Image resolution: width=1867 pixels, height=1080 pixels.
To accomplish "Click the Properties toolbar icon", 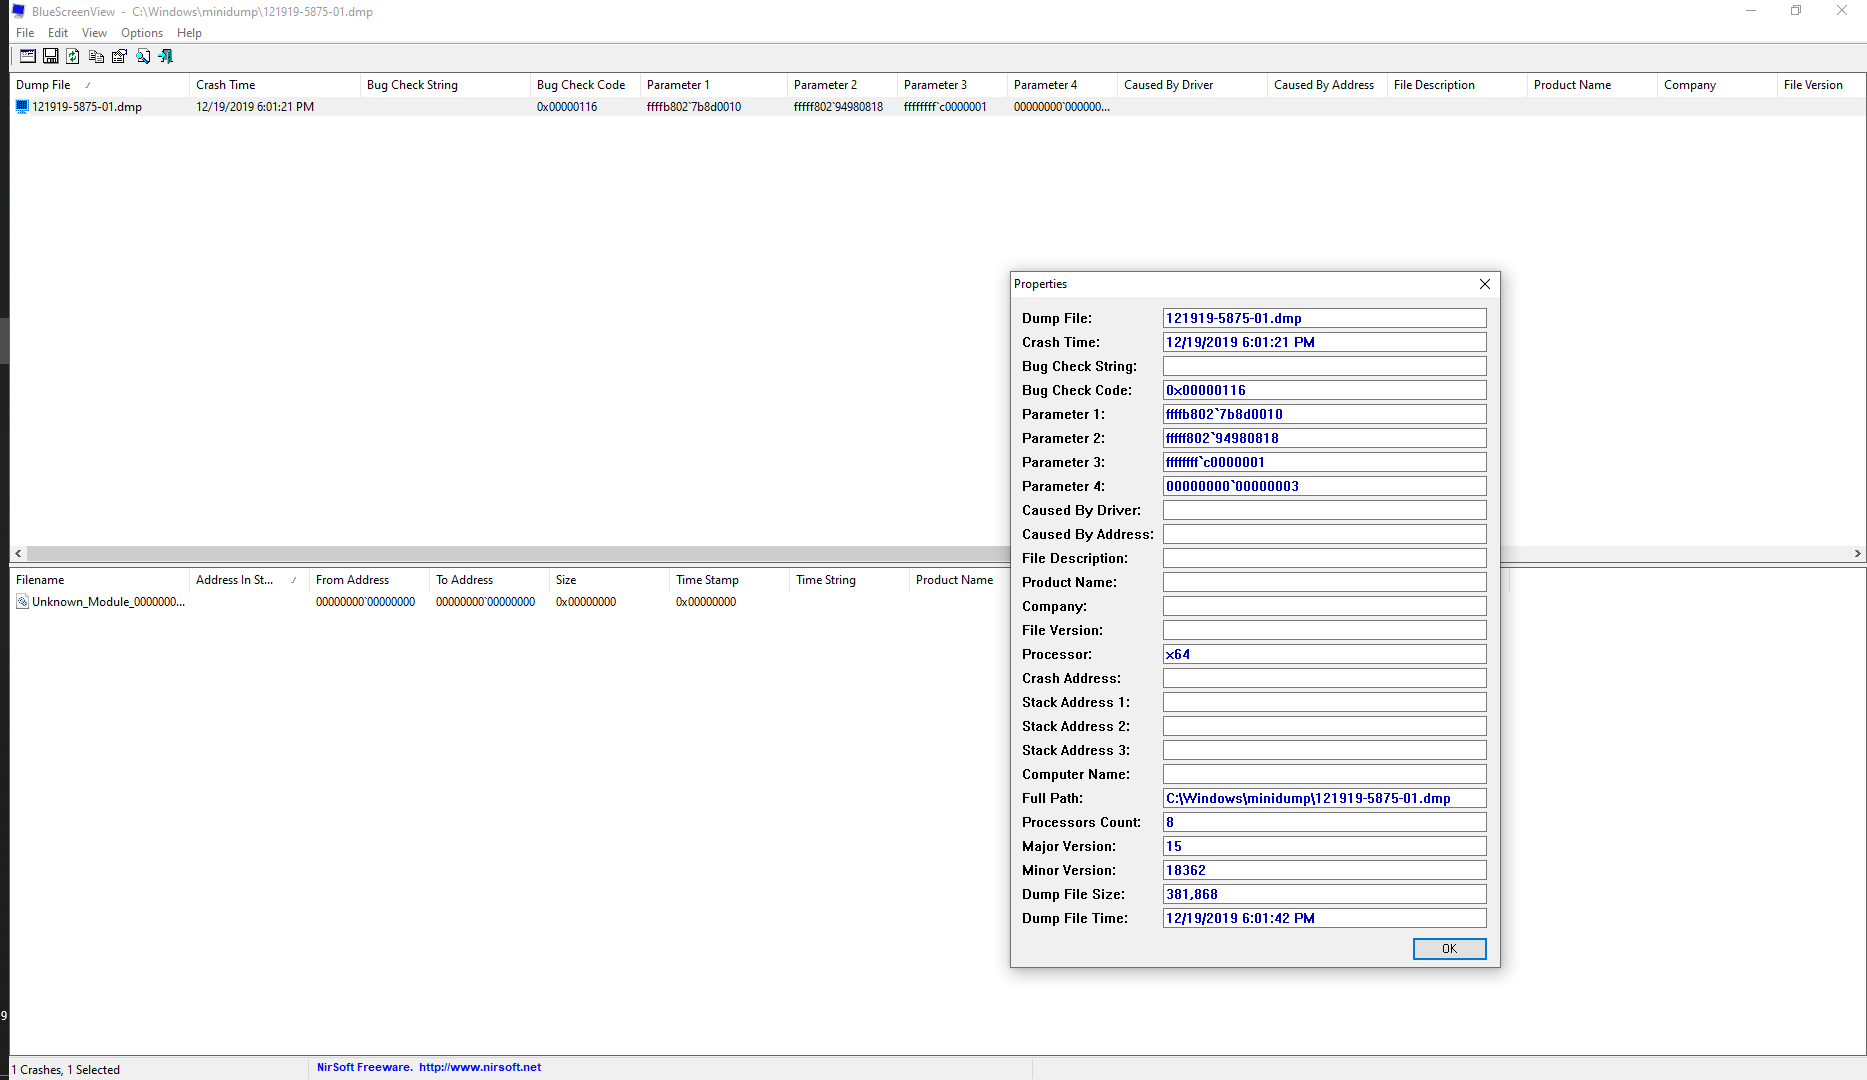I will pos(120,57).
